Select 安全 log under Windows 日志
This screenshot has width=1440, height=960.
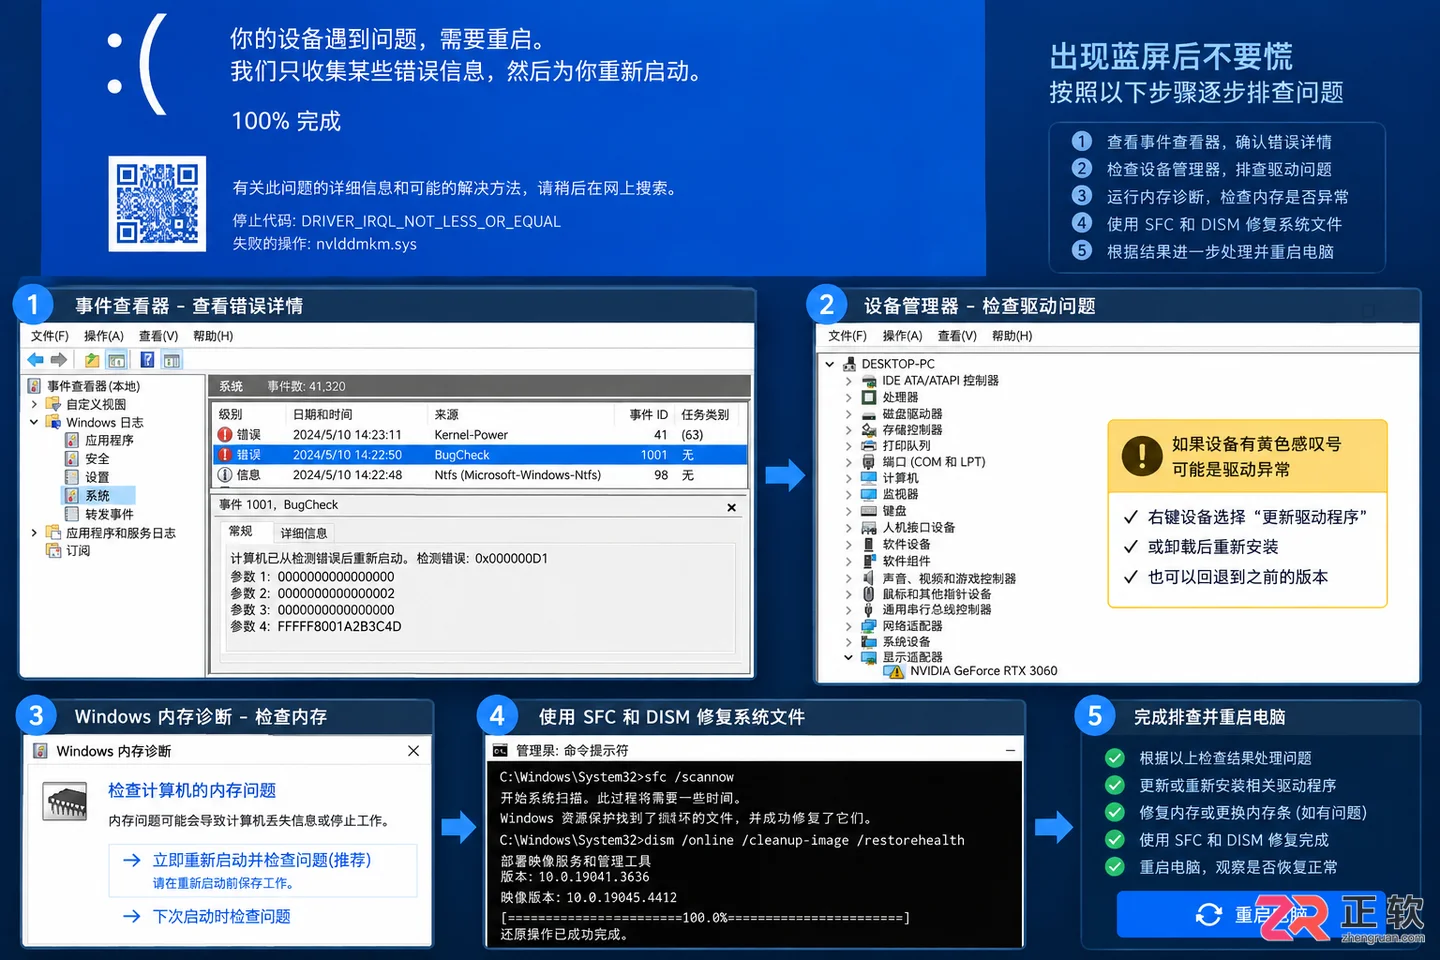[x=97, y=459]
